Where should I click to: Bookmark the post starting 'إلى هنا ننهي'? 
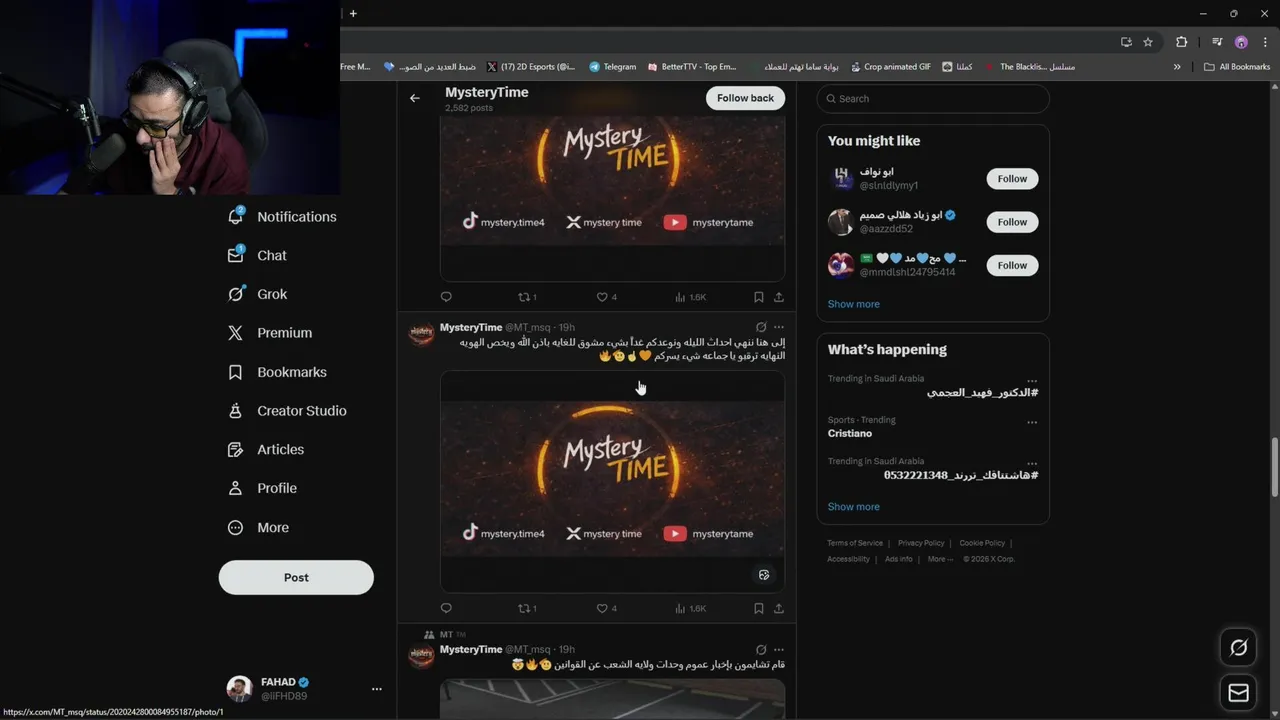pyautogui.click(x=758, y=608)
